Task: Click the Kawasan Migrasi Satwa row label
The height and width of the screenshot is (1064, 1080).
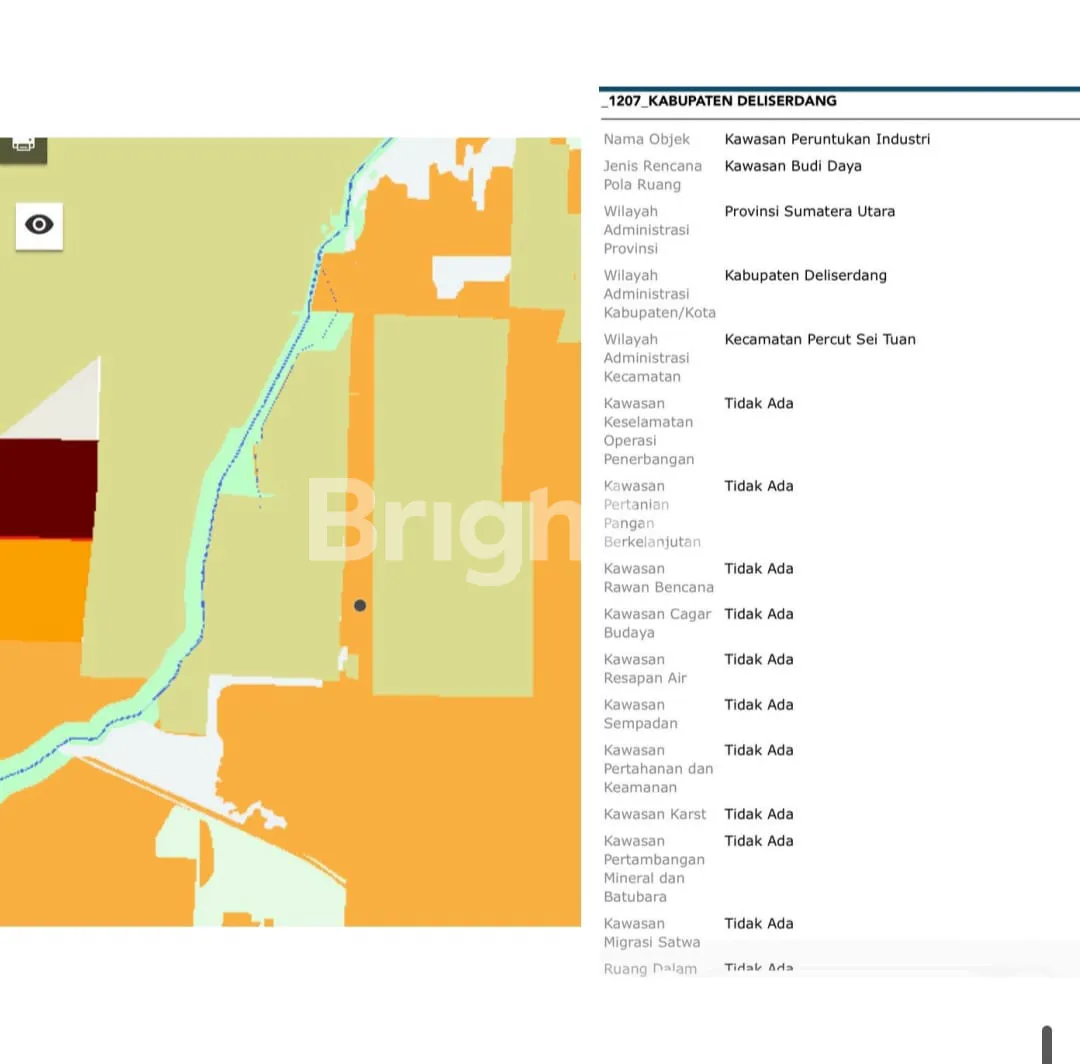Action: (651, 932)
